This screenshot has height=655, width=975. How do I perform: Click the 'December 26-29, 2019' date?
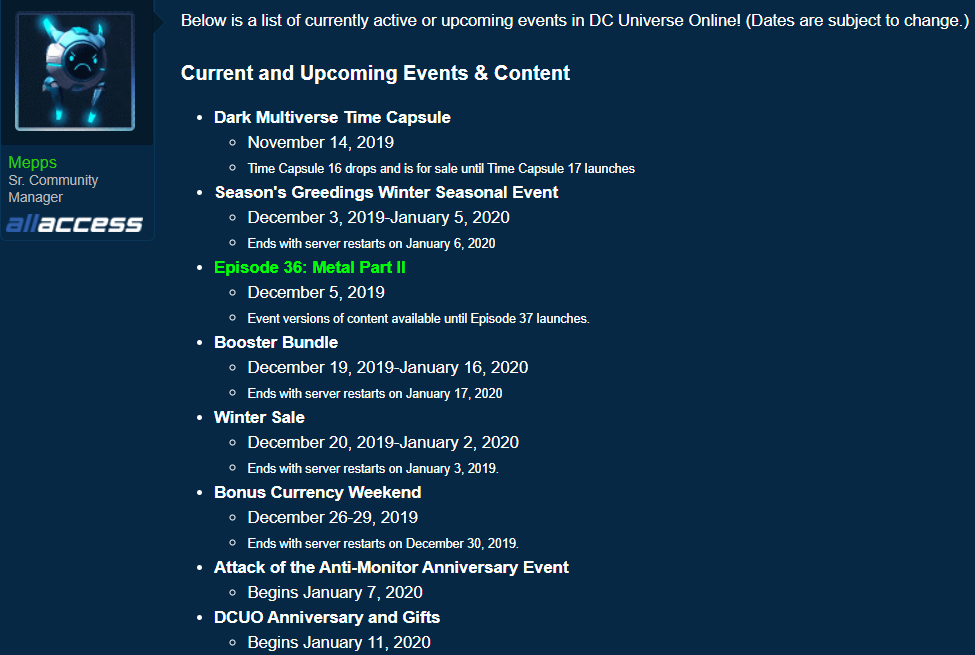click(x=333, y=518)
